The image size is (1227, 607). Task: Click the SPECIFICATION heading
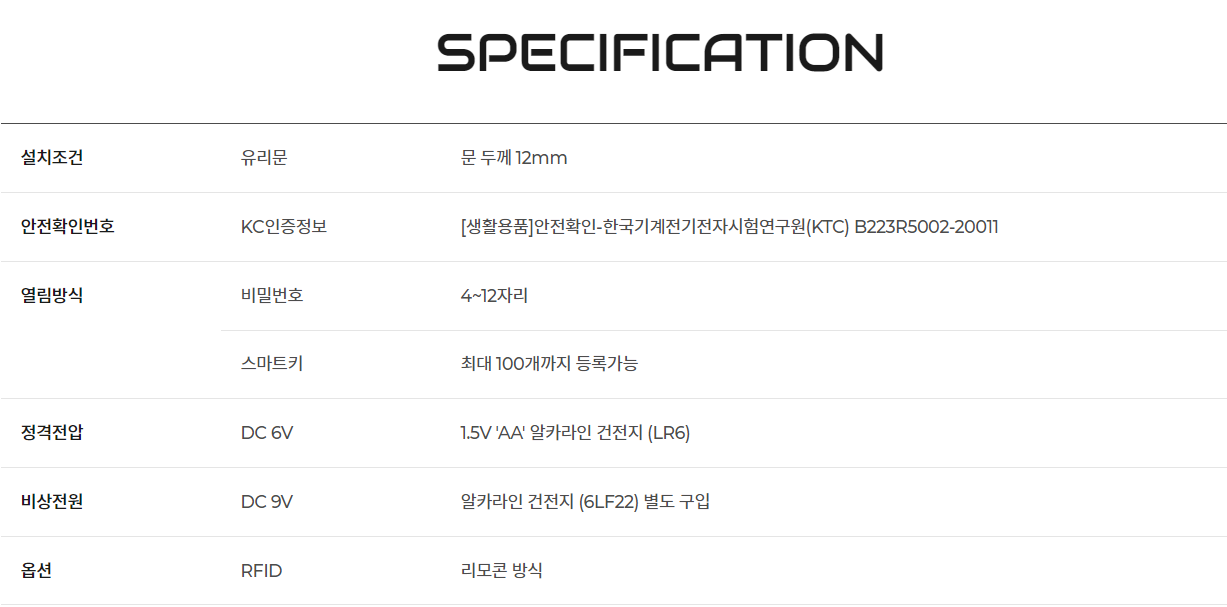click(x=660, y=52)
